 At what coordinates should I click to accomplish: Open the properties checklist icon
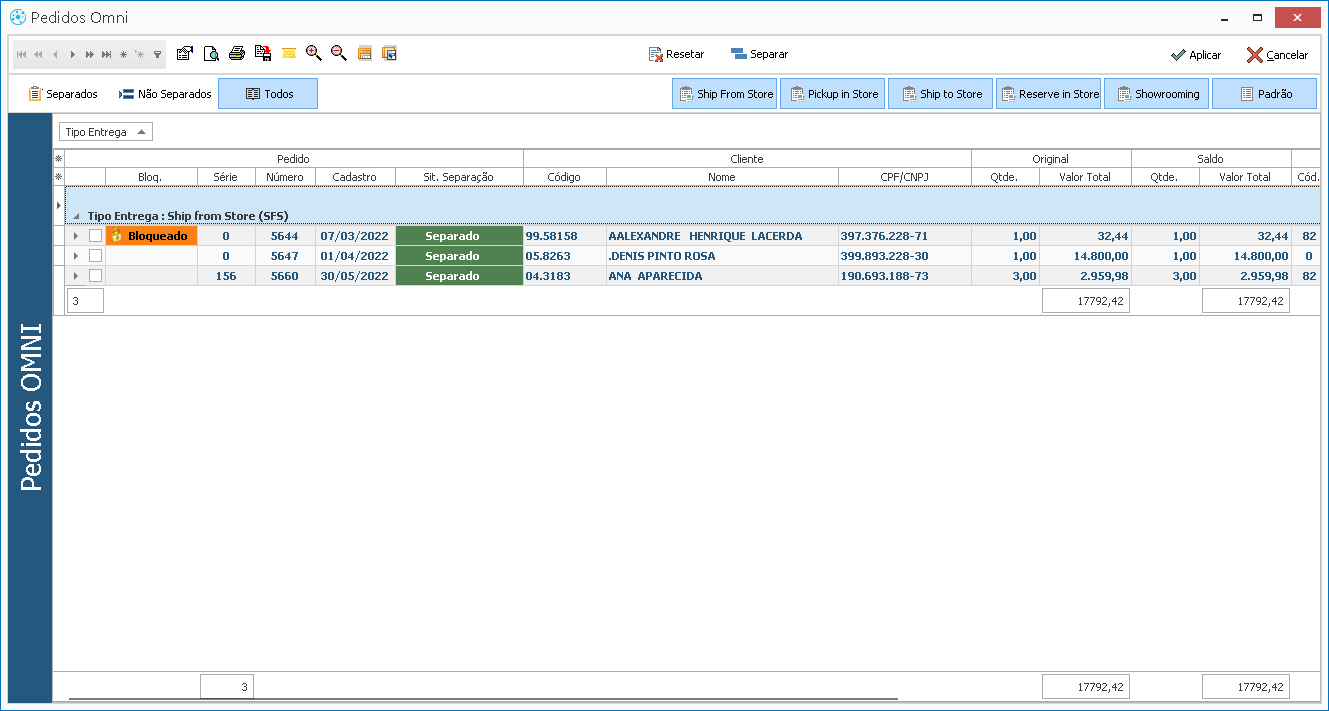point(184,53)
